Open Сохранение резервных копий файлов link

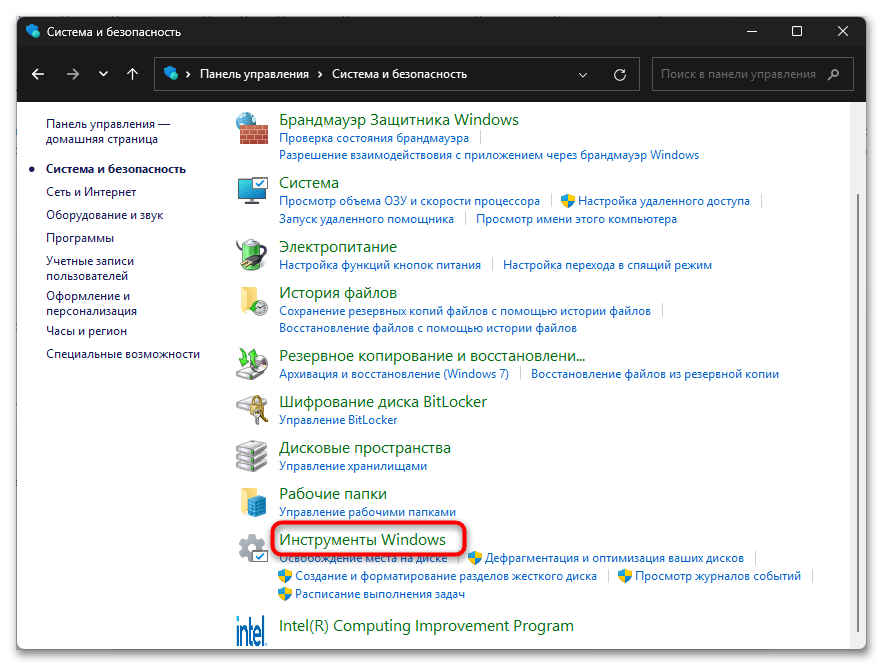[x=465, y=311]
